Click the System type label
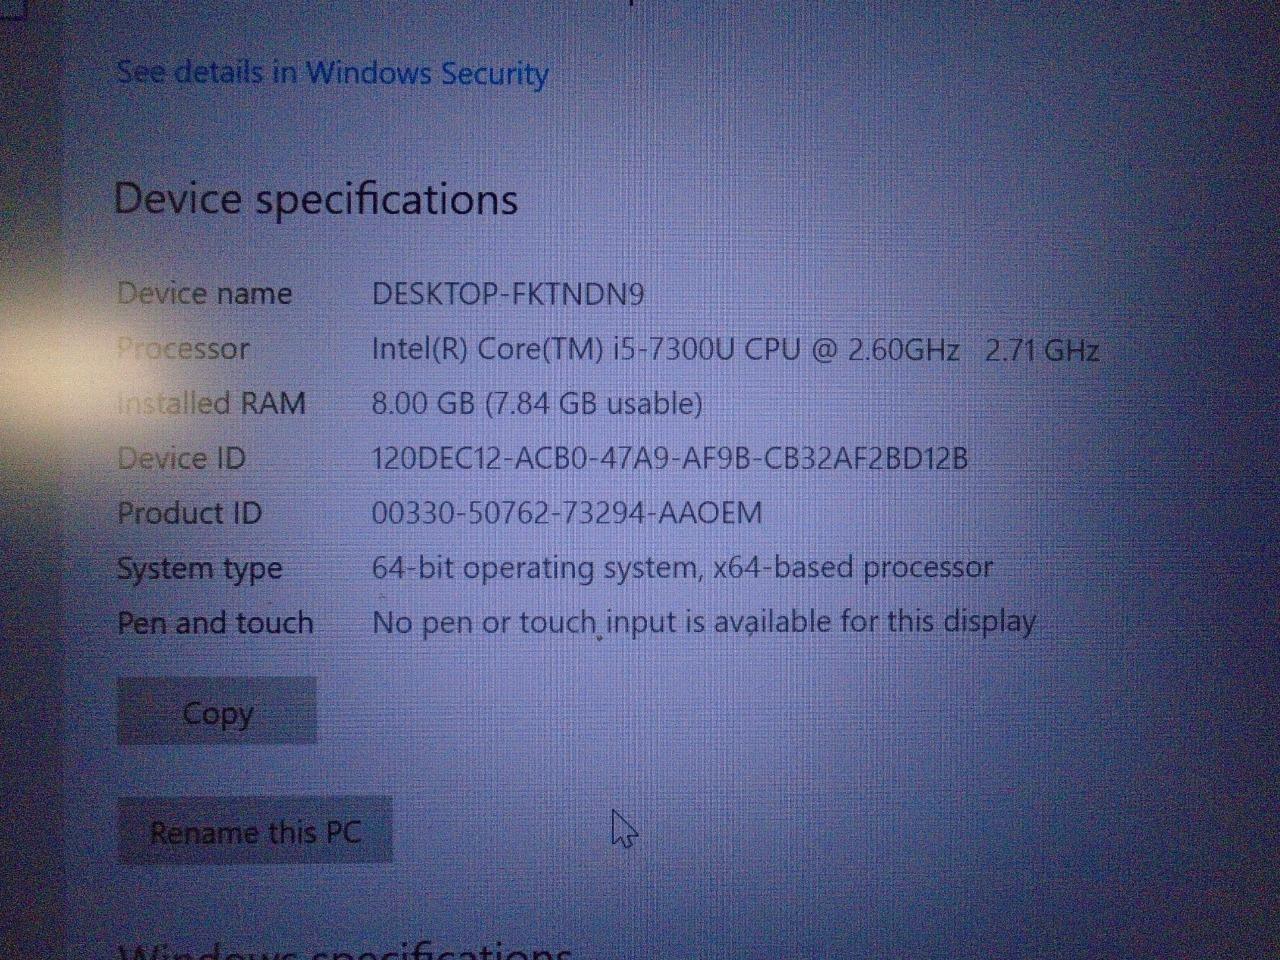Screen dimensions: 1280x960 click(200, 569)
